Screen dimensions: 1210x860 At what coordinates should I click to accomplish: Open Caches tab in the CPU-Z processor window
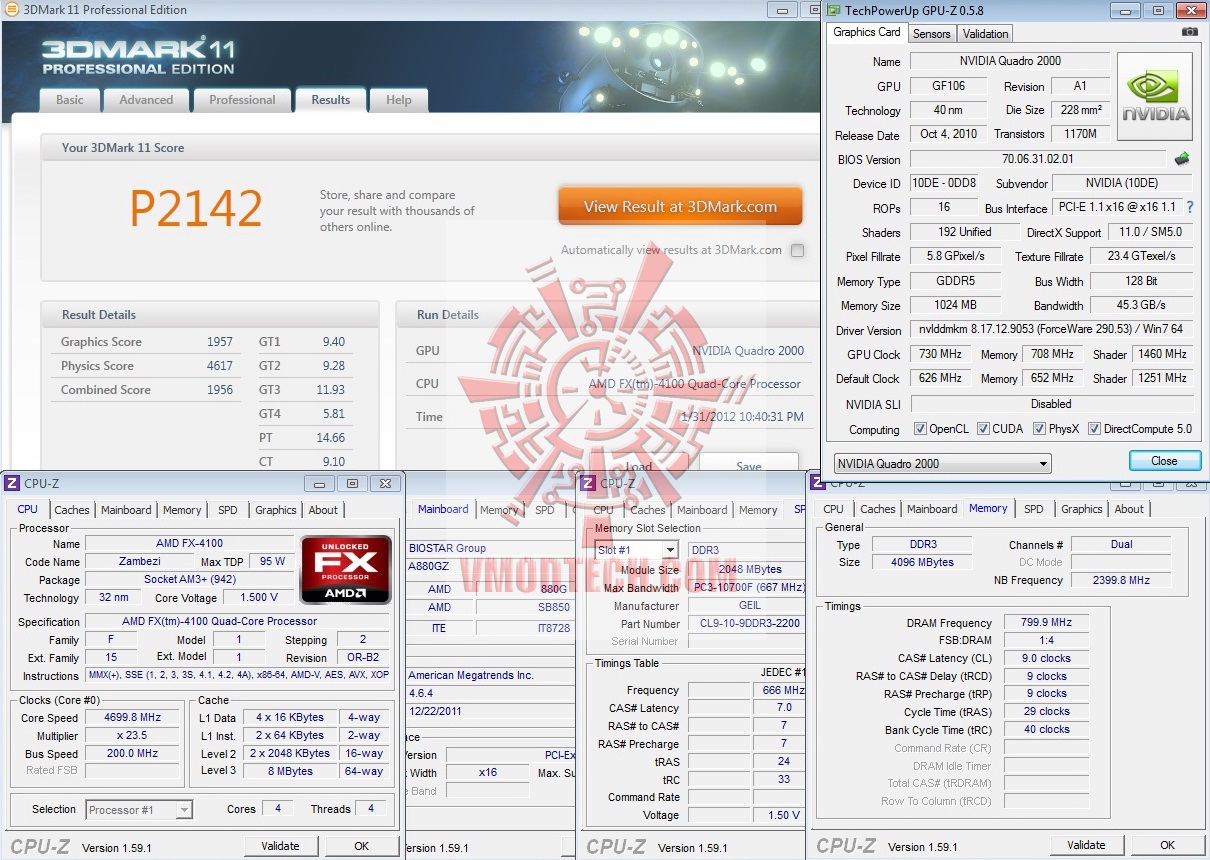pyautogui.click(x=72, y=510)
